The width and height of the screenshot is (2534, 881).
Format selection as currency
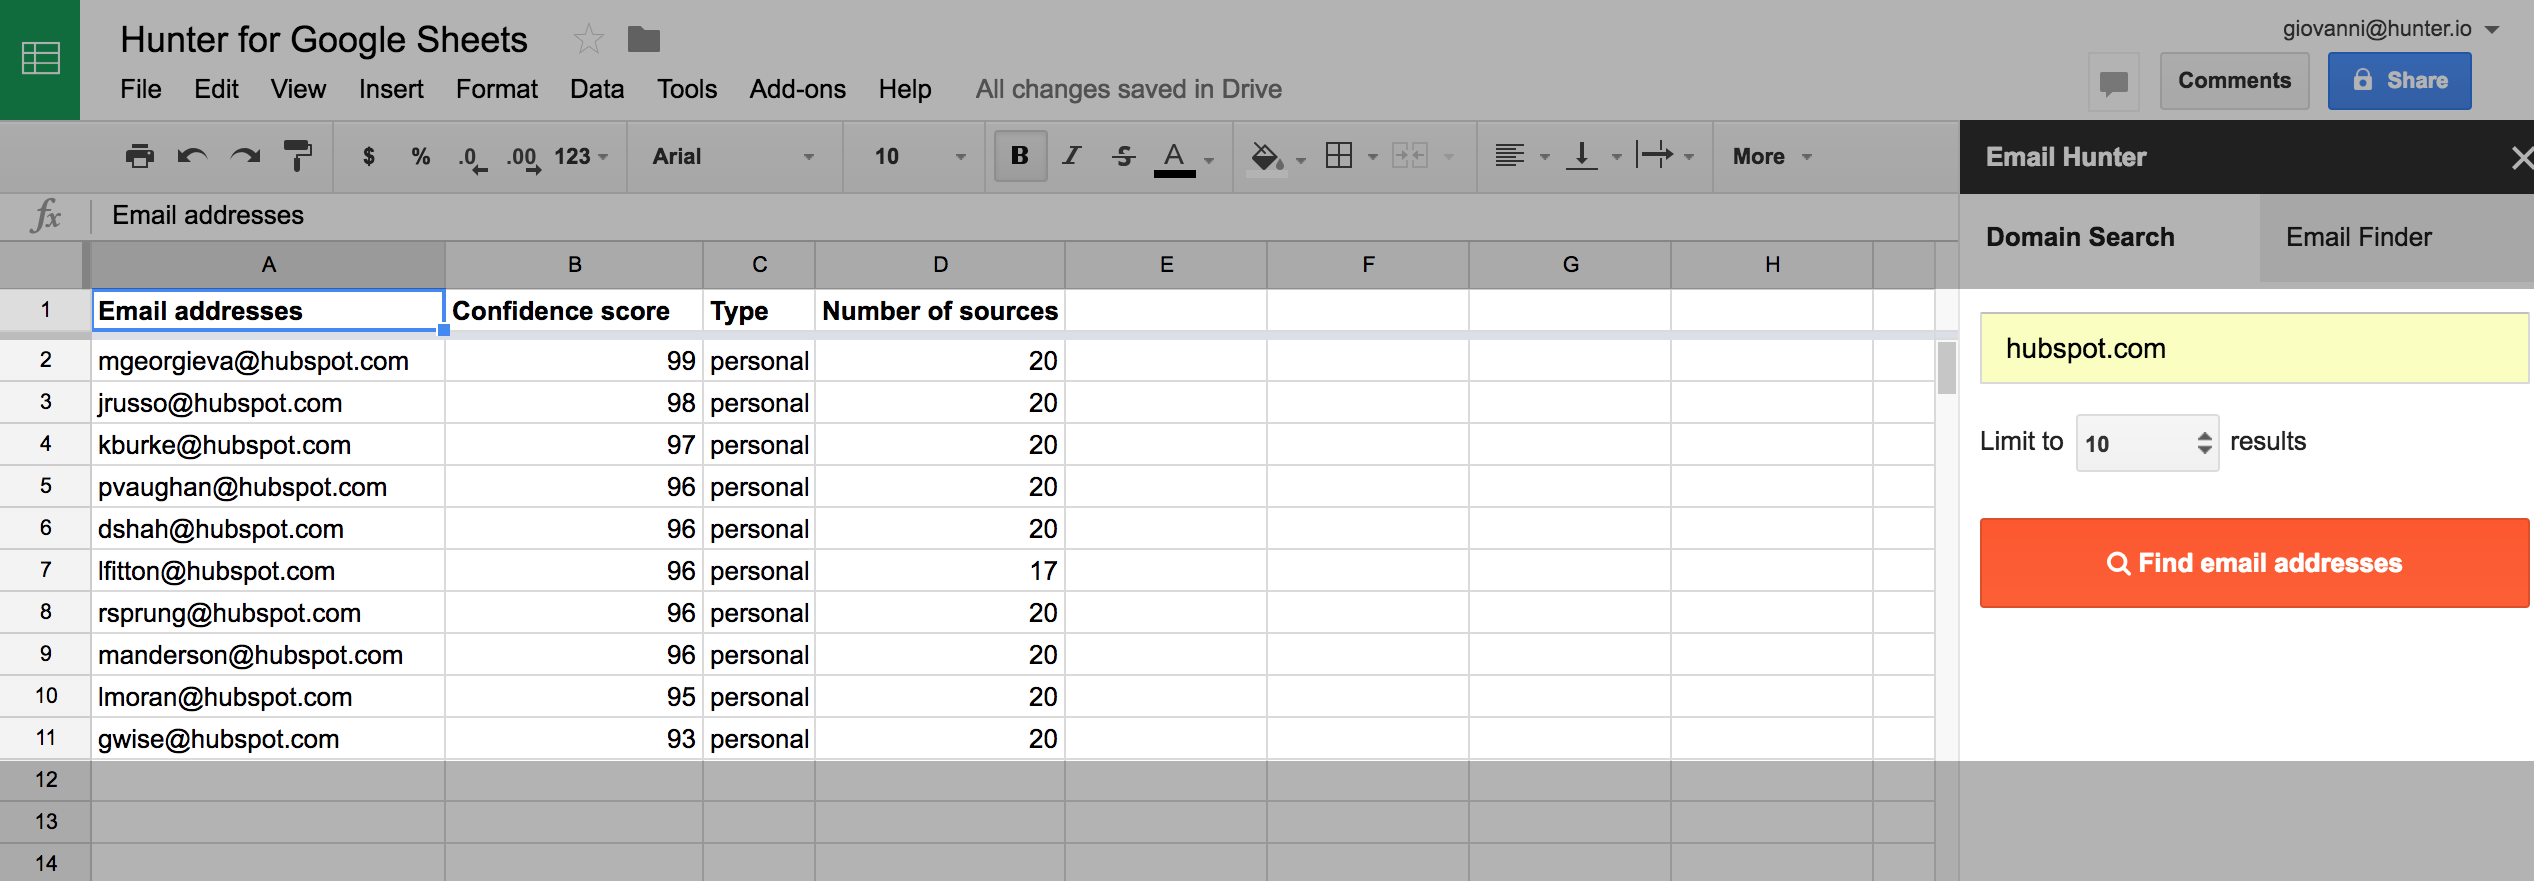pos(369,156)
